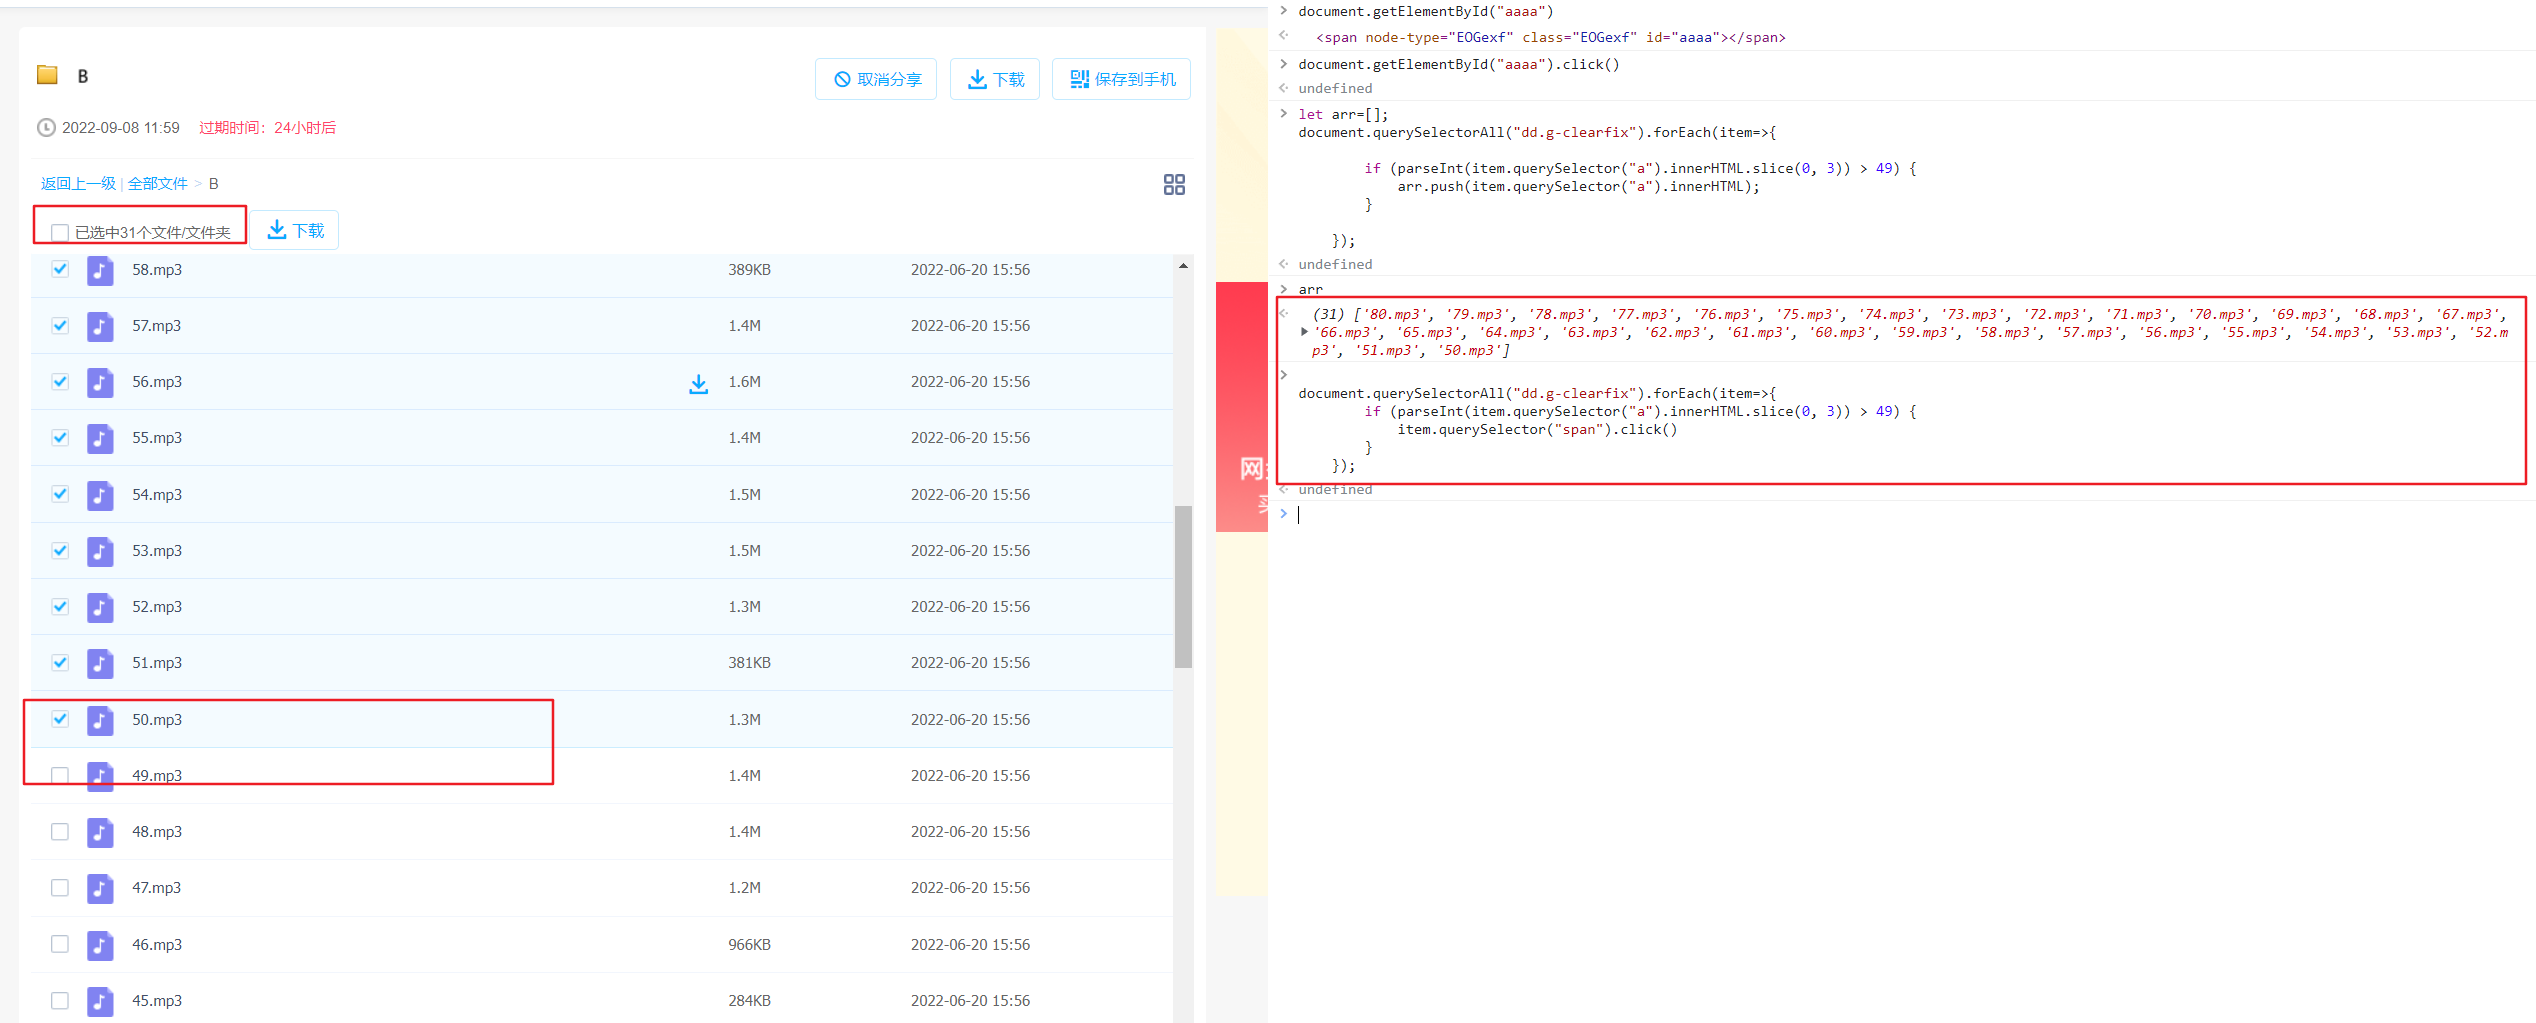Check the 47.mp3 checkbox
2536x1023 pixels.
(60, 888)
